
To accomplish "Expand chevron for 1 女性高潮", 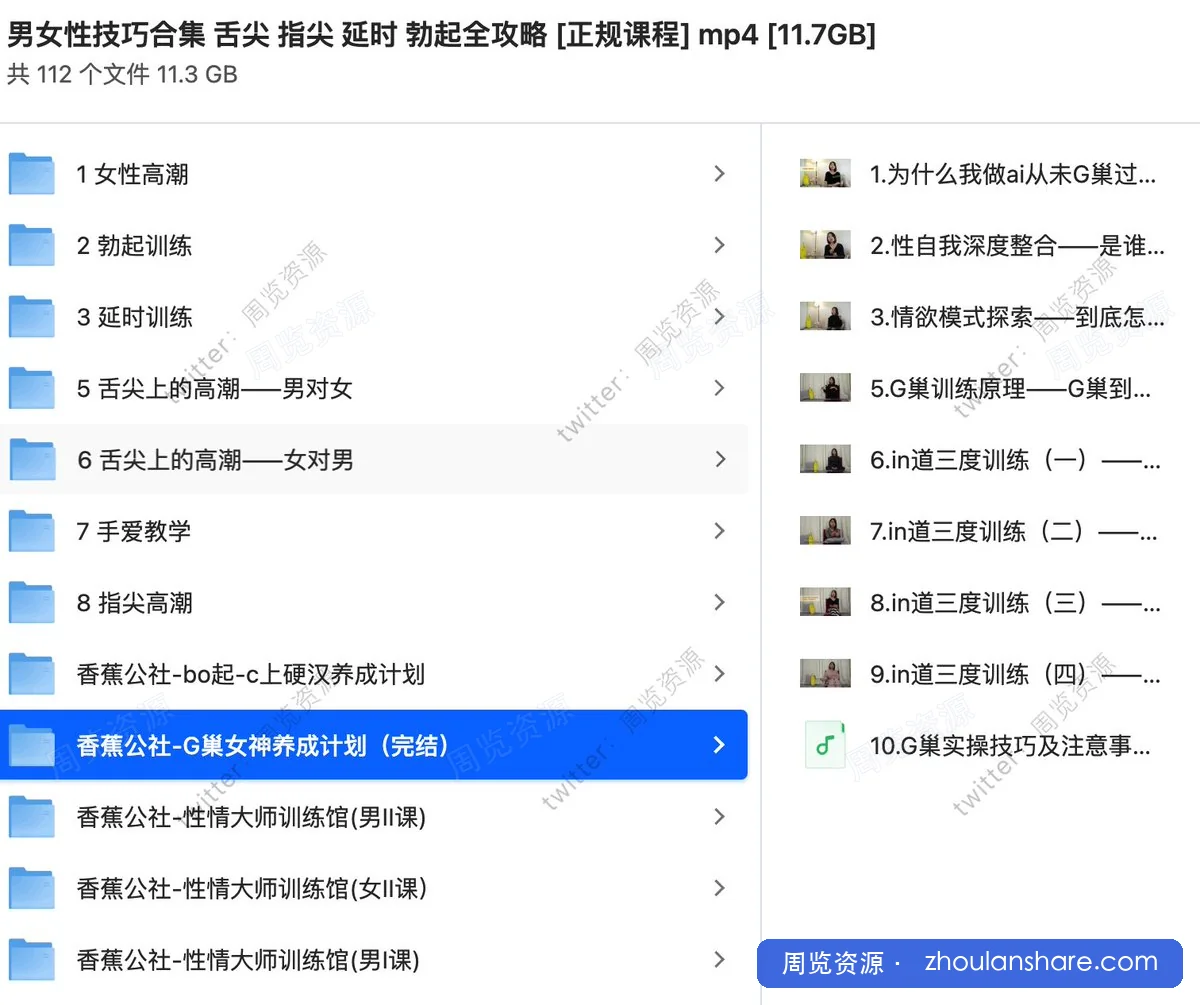I will 719,174.
